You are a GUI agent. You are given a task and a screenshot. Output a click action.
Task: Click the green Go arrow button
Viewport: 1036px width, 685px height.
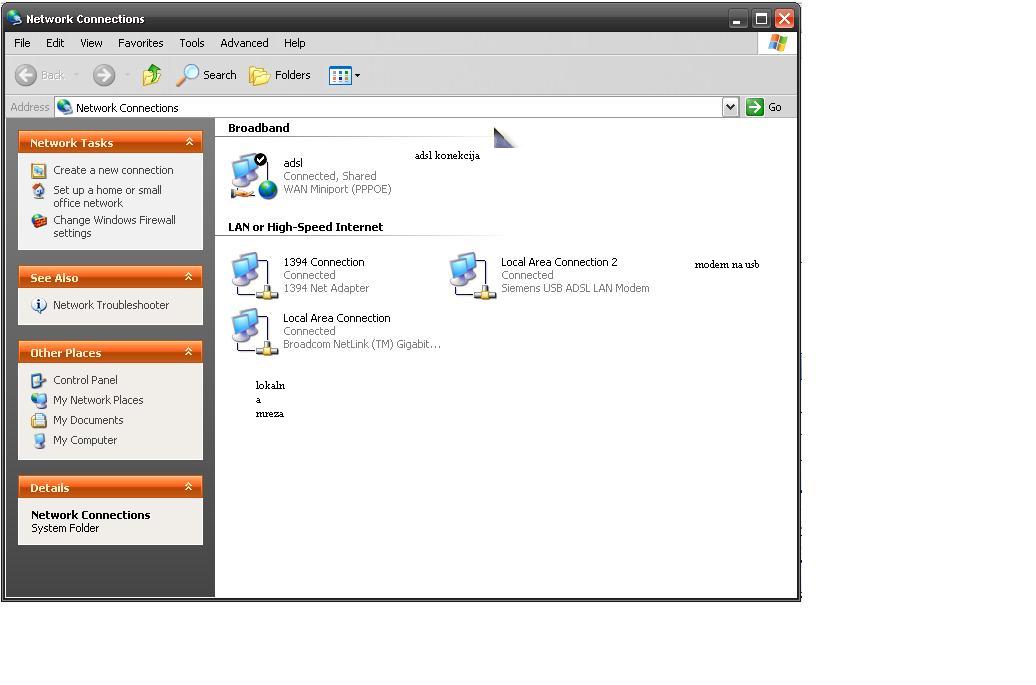(755, 107)
